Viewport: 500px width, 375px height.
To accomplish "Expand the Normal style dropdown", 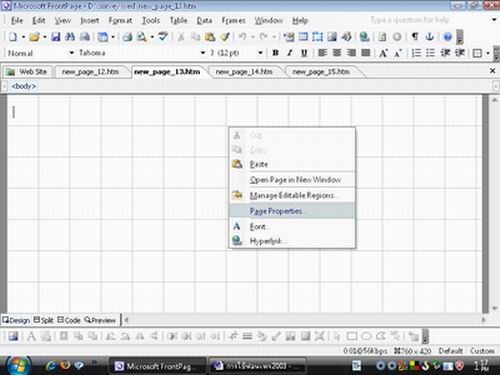I will pyautogui.click(x=71, y=53).
